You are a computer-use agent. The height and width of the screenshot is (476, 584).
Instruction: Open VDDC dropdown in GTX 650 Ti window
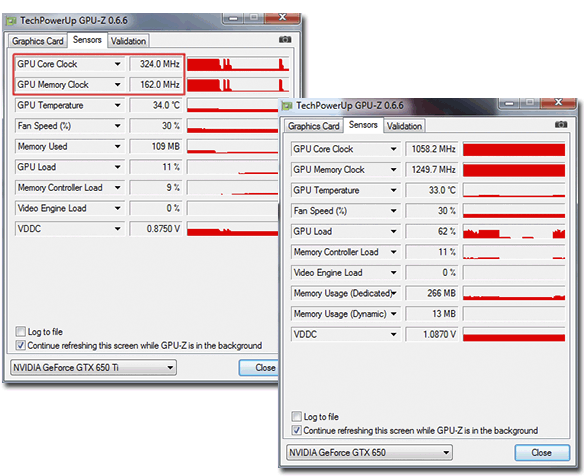click(117, 229)
